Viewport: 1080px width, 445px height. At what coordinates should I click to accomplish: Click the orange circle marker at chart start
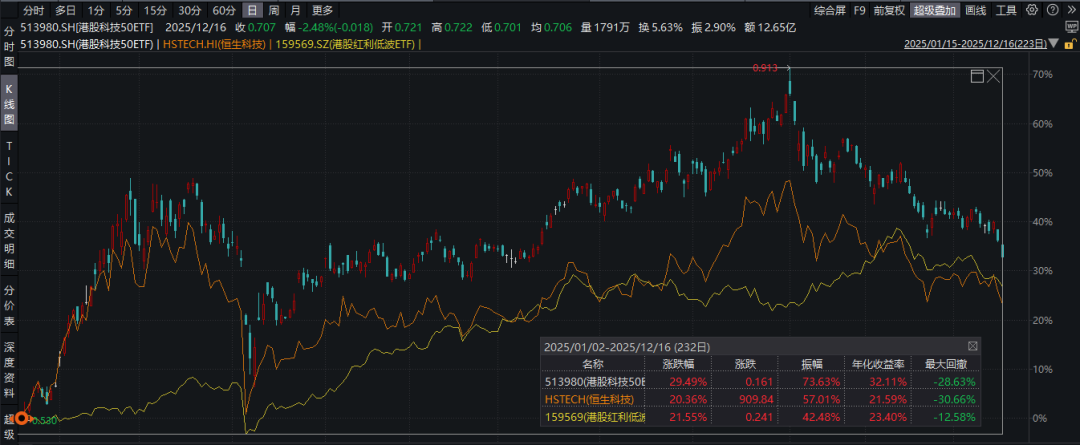point(23,417)
